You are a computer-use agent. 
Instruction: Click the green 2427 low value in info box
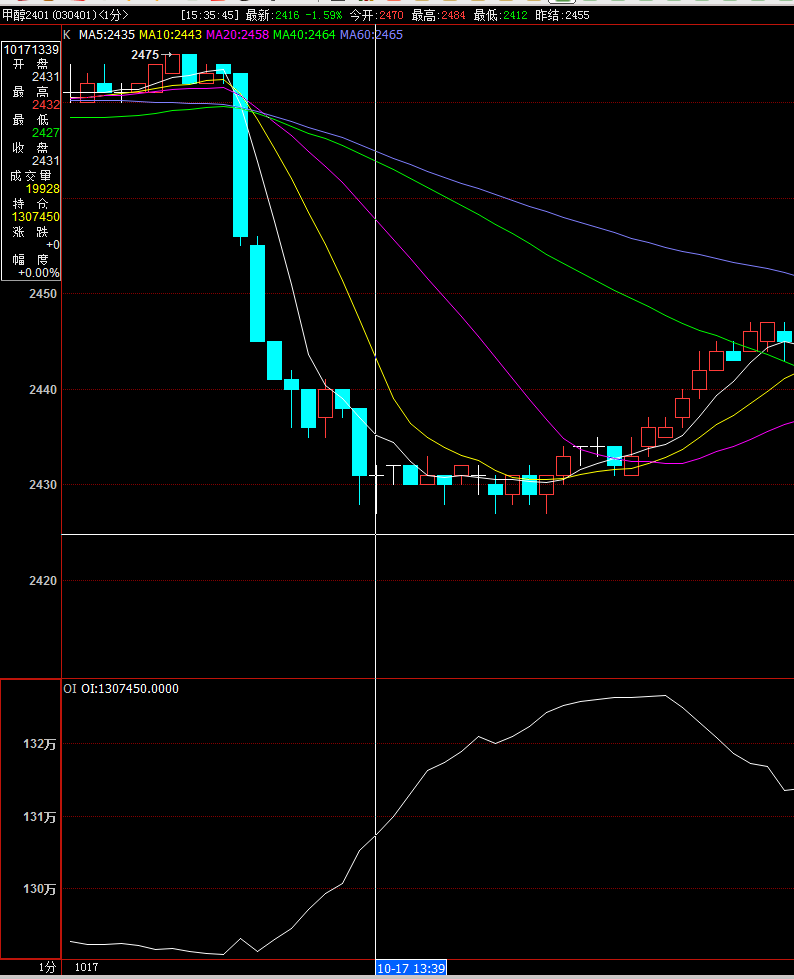pyautogui.click(x=46, y=133)
